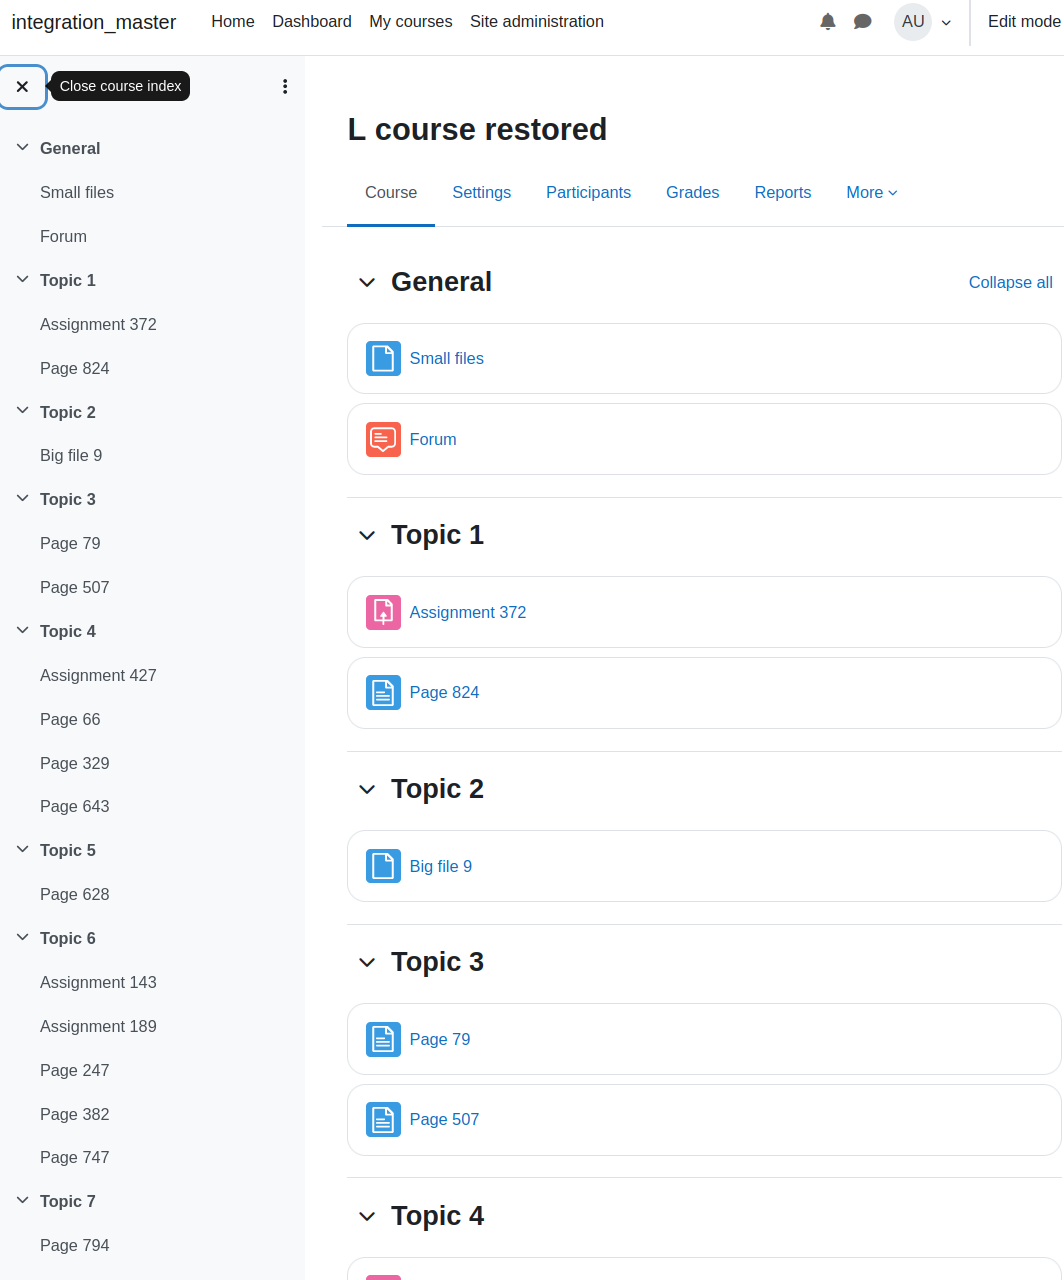The width and height of the screenshot is (1064, 1280).
Task: Click integration_master site brand link
Action: 94,22
